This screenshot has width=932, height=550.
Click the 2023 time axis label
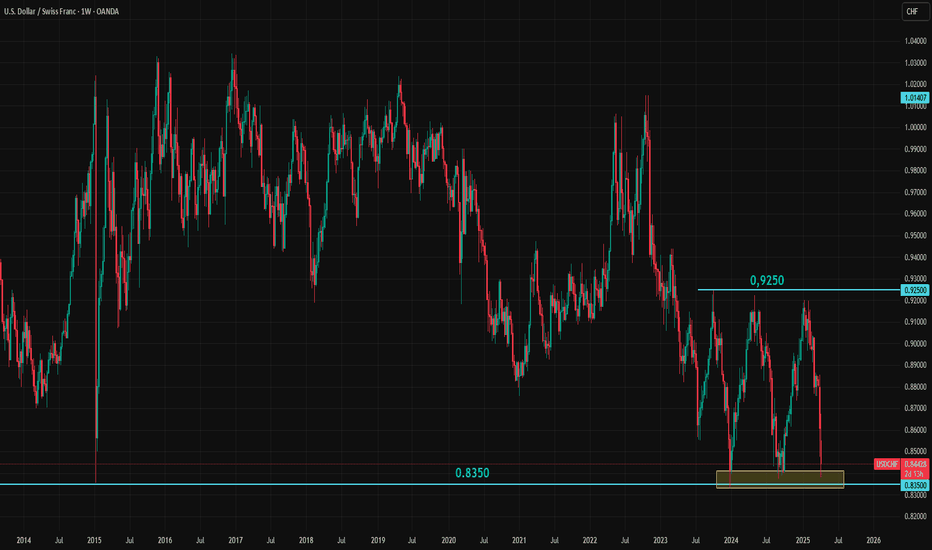pyautogui.click(x=660, y=540)
